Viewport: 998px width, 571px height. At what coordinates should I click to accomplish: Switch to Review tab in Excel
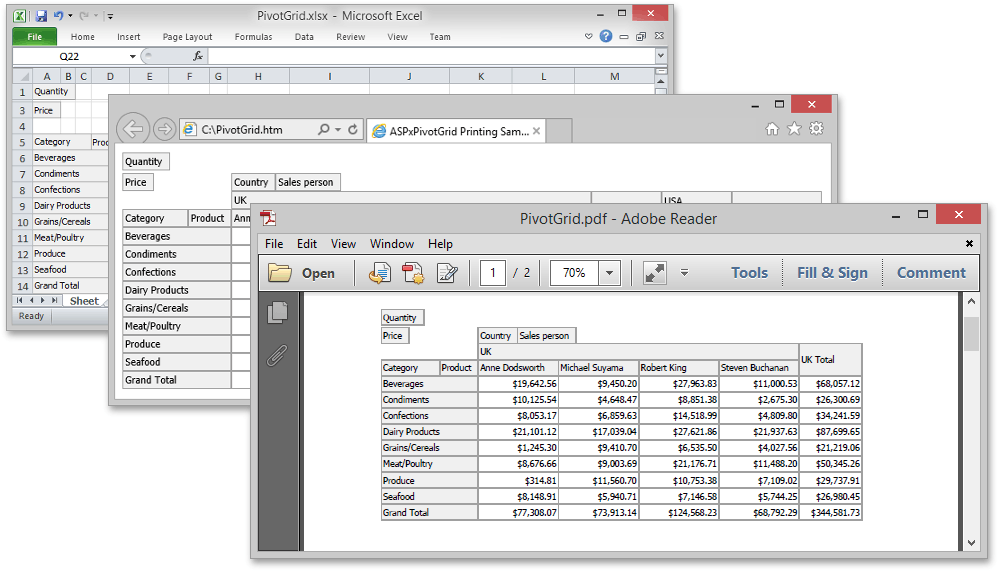point(351,37)
